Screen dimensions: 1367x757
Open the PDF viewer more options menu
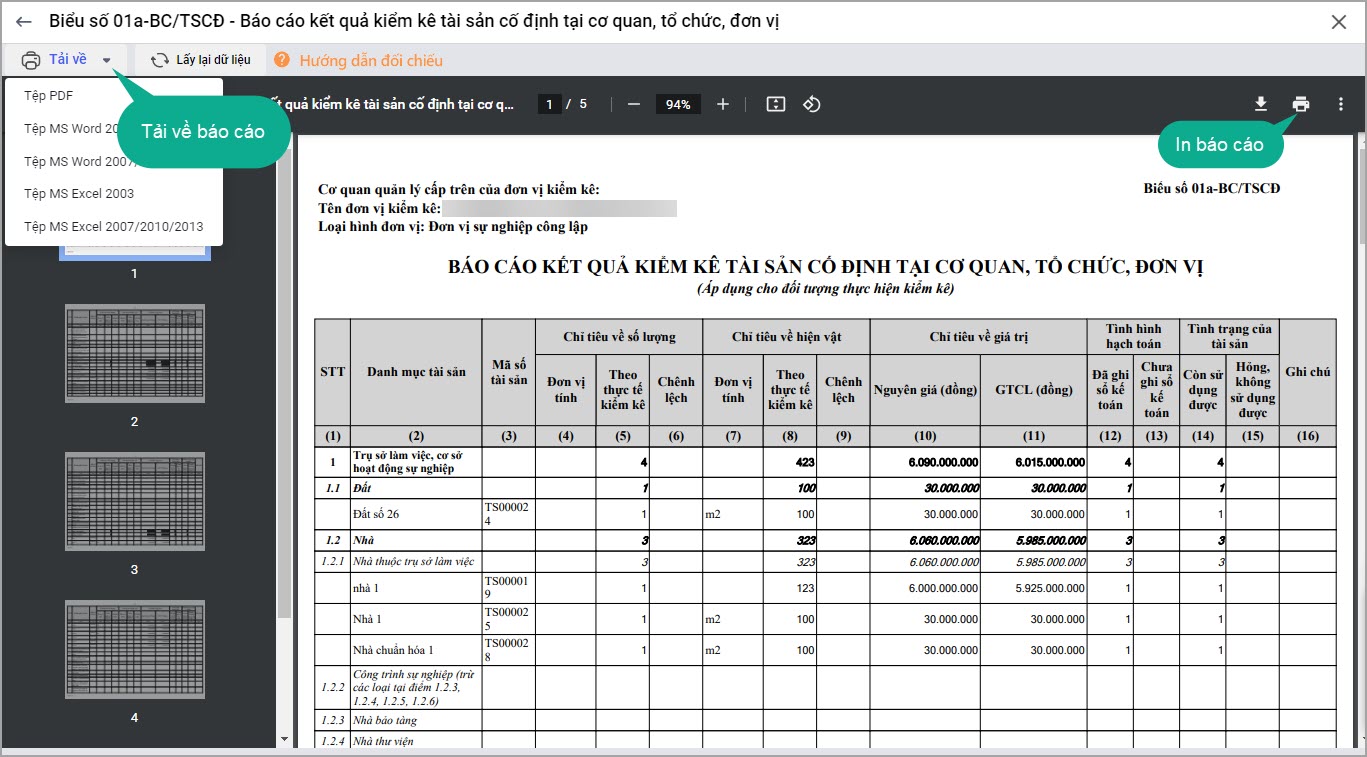click(1341, 104)
